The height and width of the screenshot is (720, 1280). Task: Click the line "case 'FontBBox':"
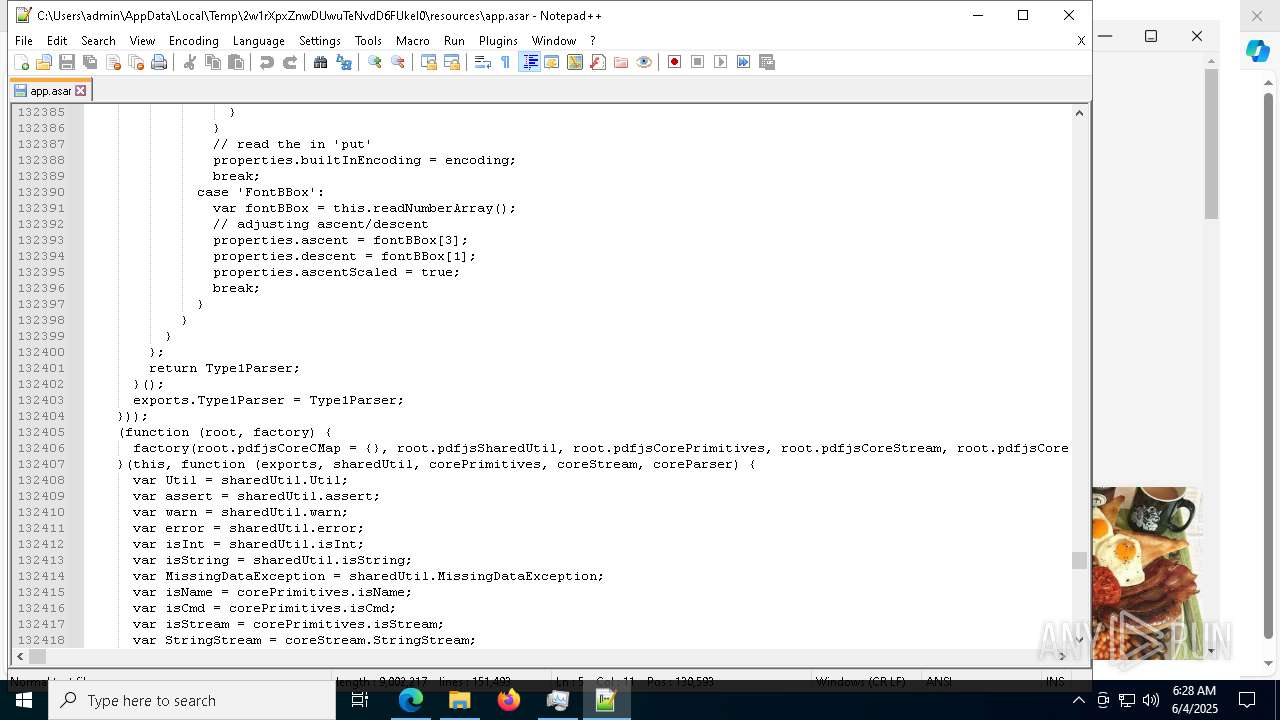(x=260, y=192)
